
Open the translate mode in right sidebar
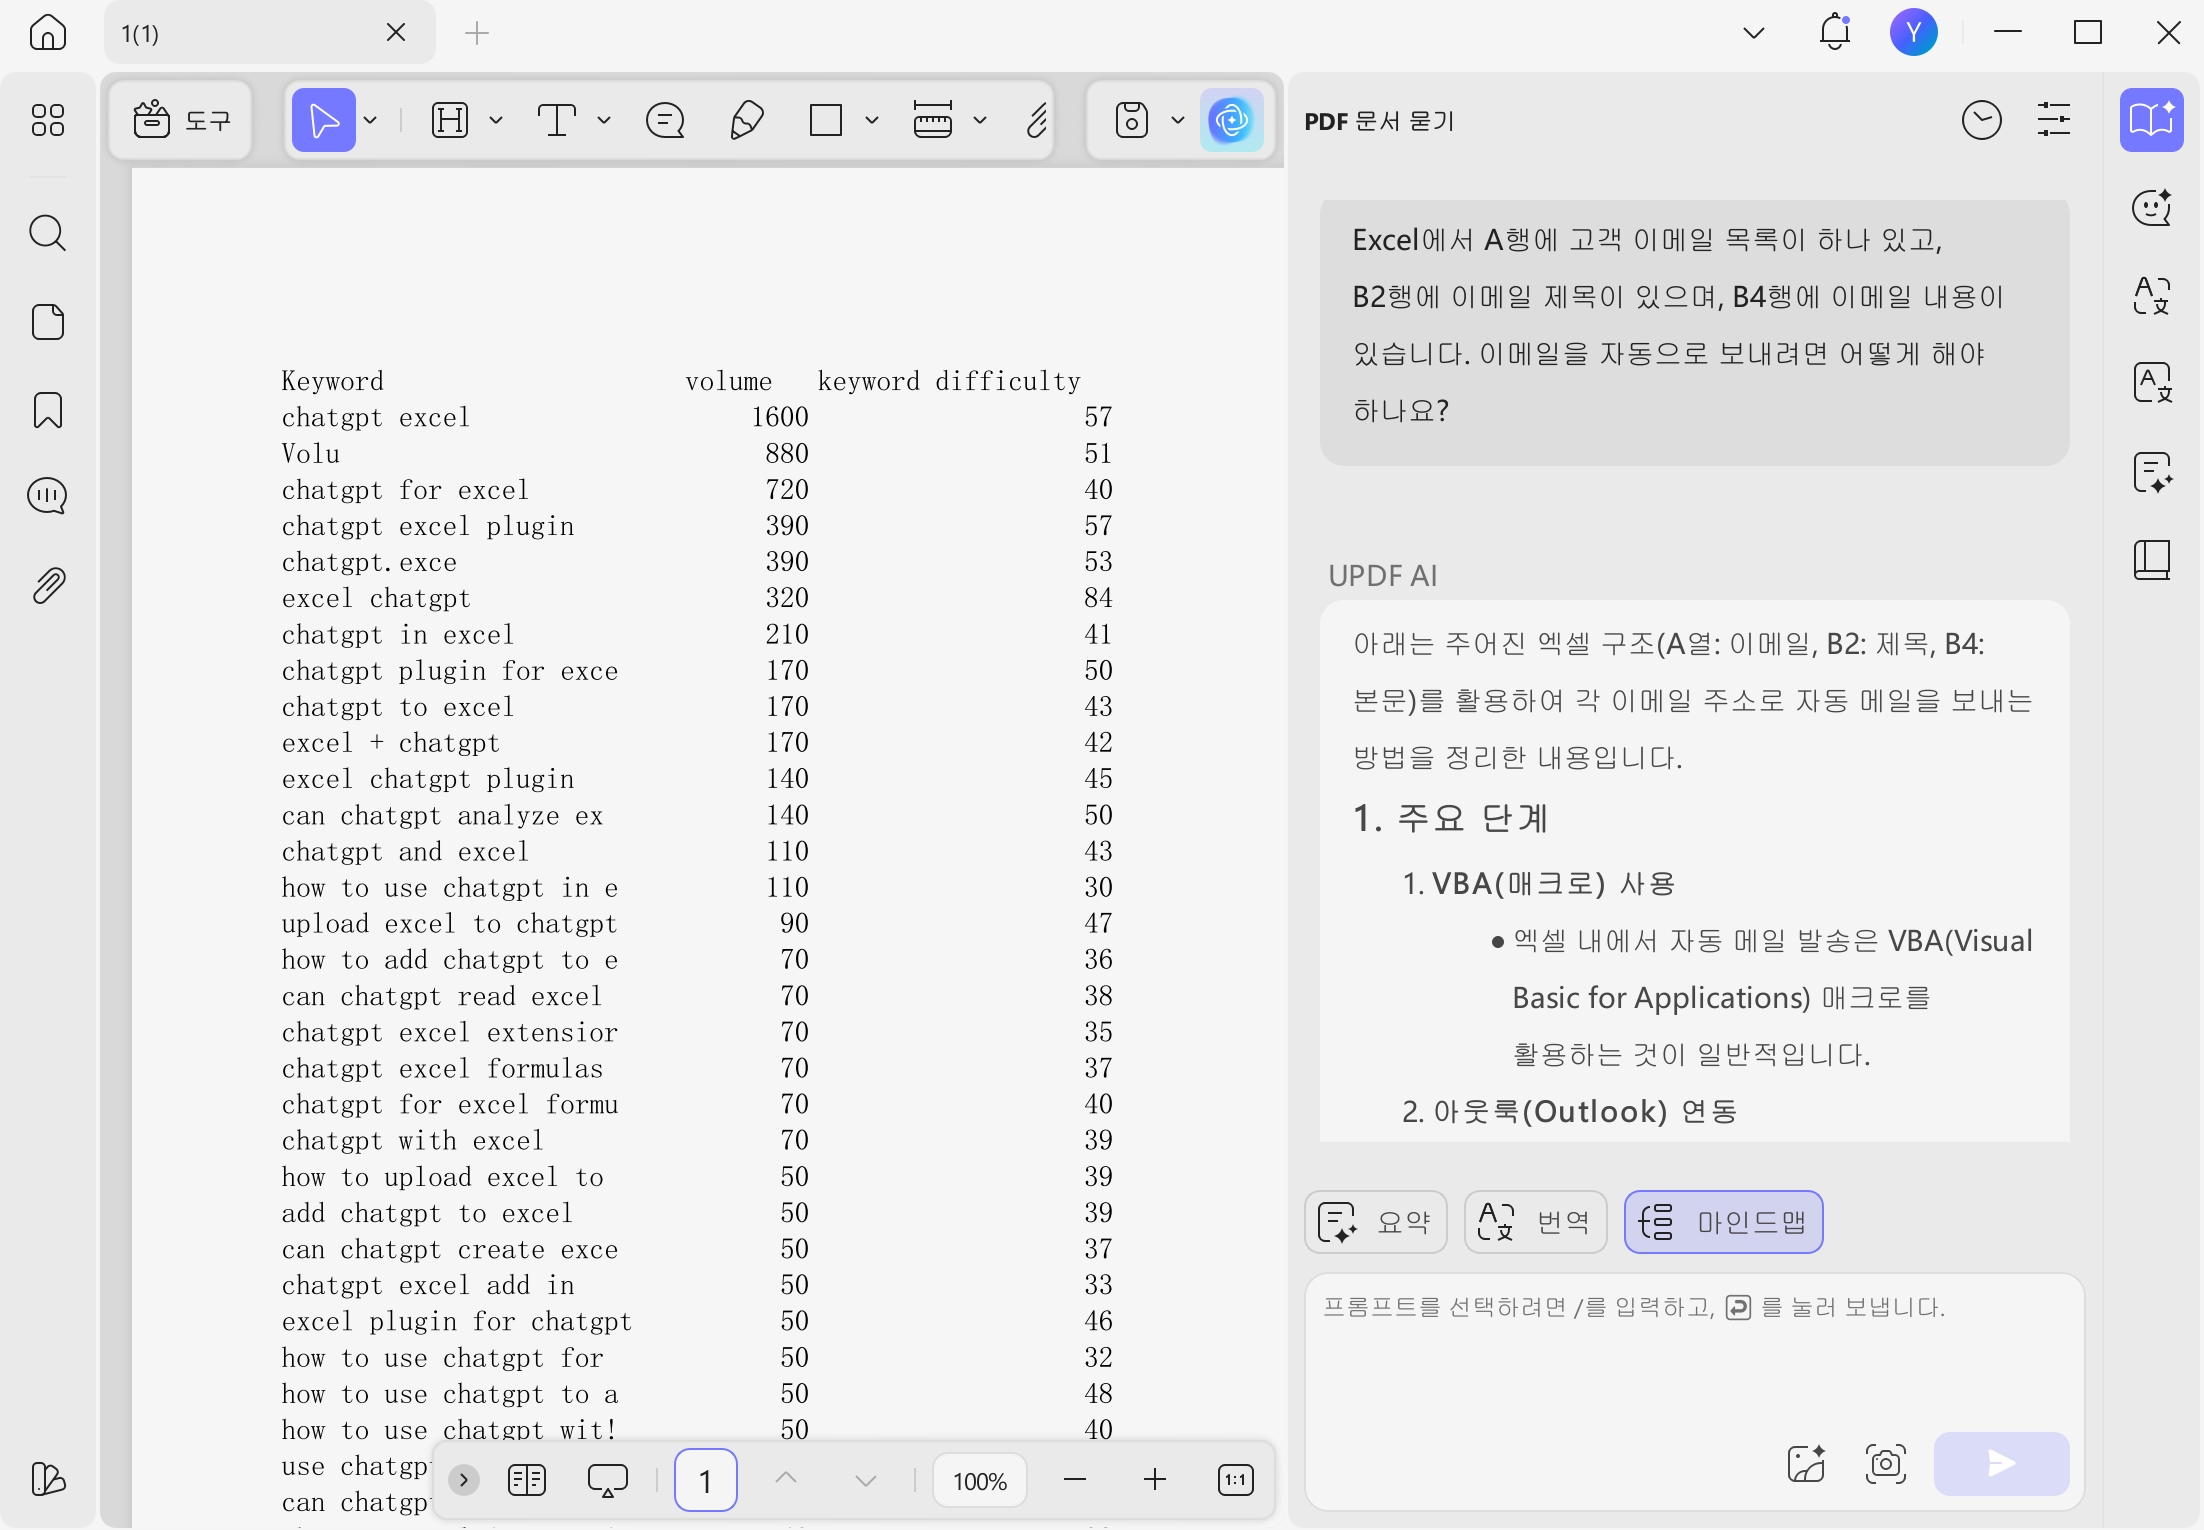point(2152,295)
